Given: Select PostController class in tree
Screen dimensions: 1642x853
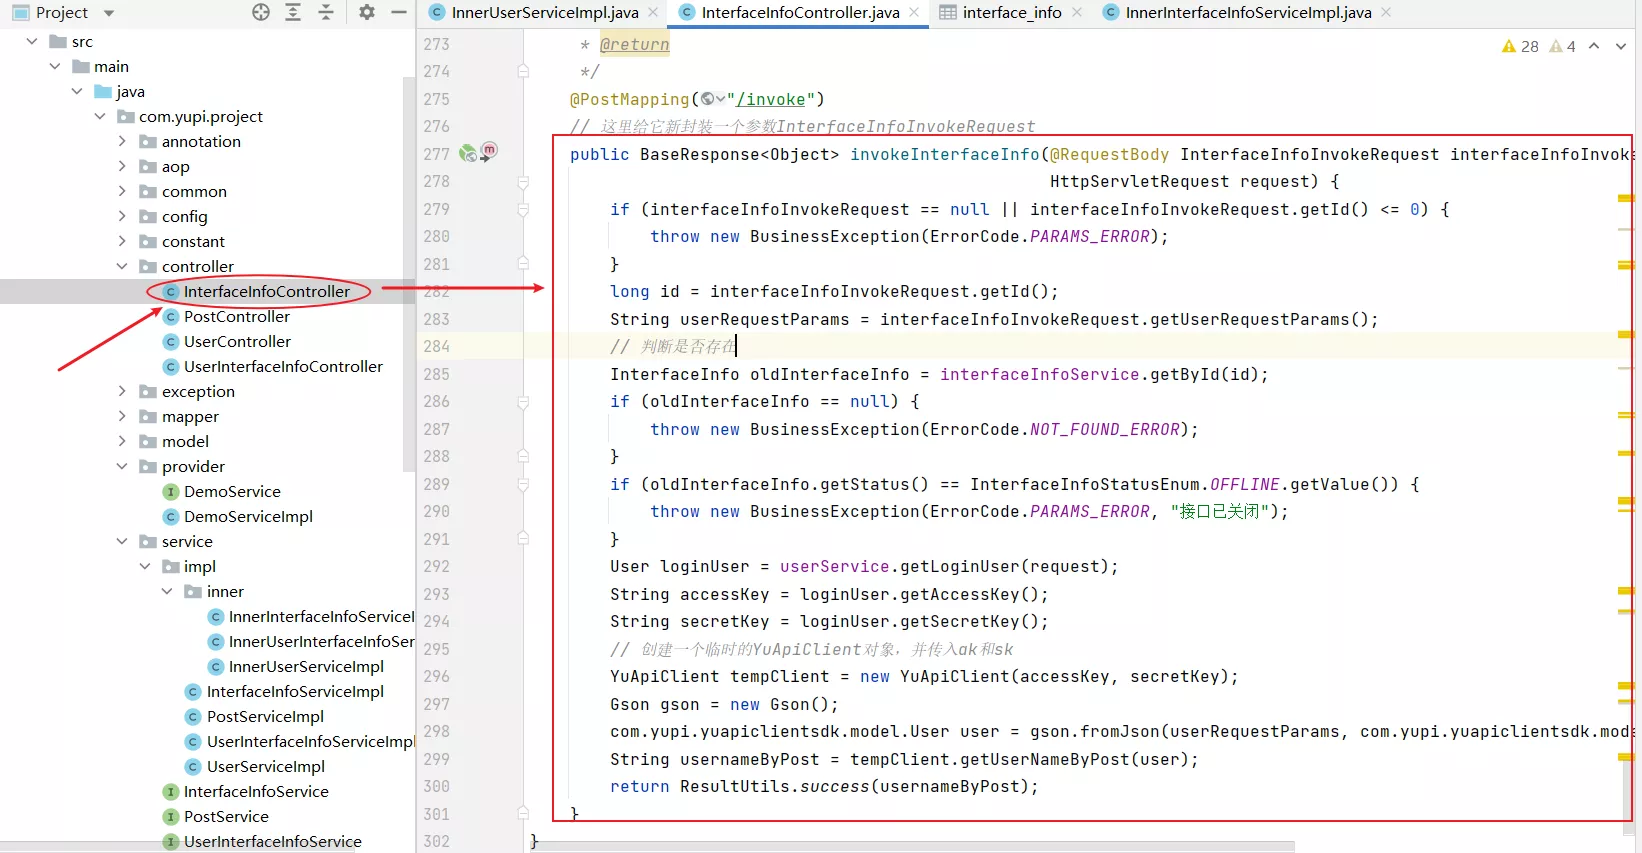Looking at the screenshot, I should (x=236, y=316).
